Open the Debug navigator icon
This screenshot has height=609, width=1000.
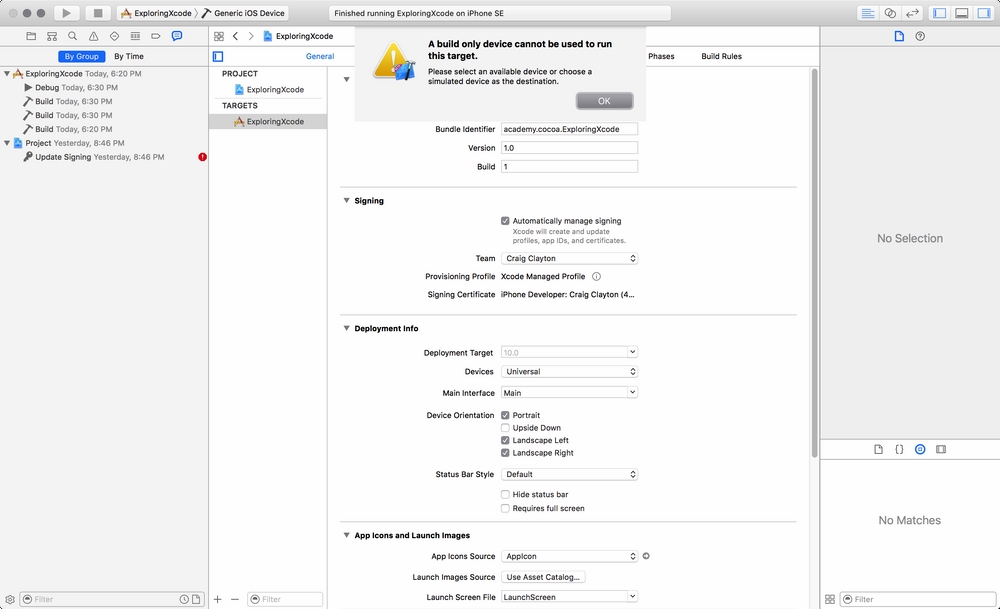tap(135, 36)
